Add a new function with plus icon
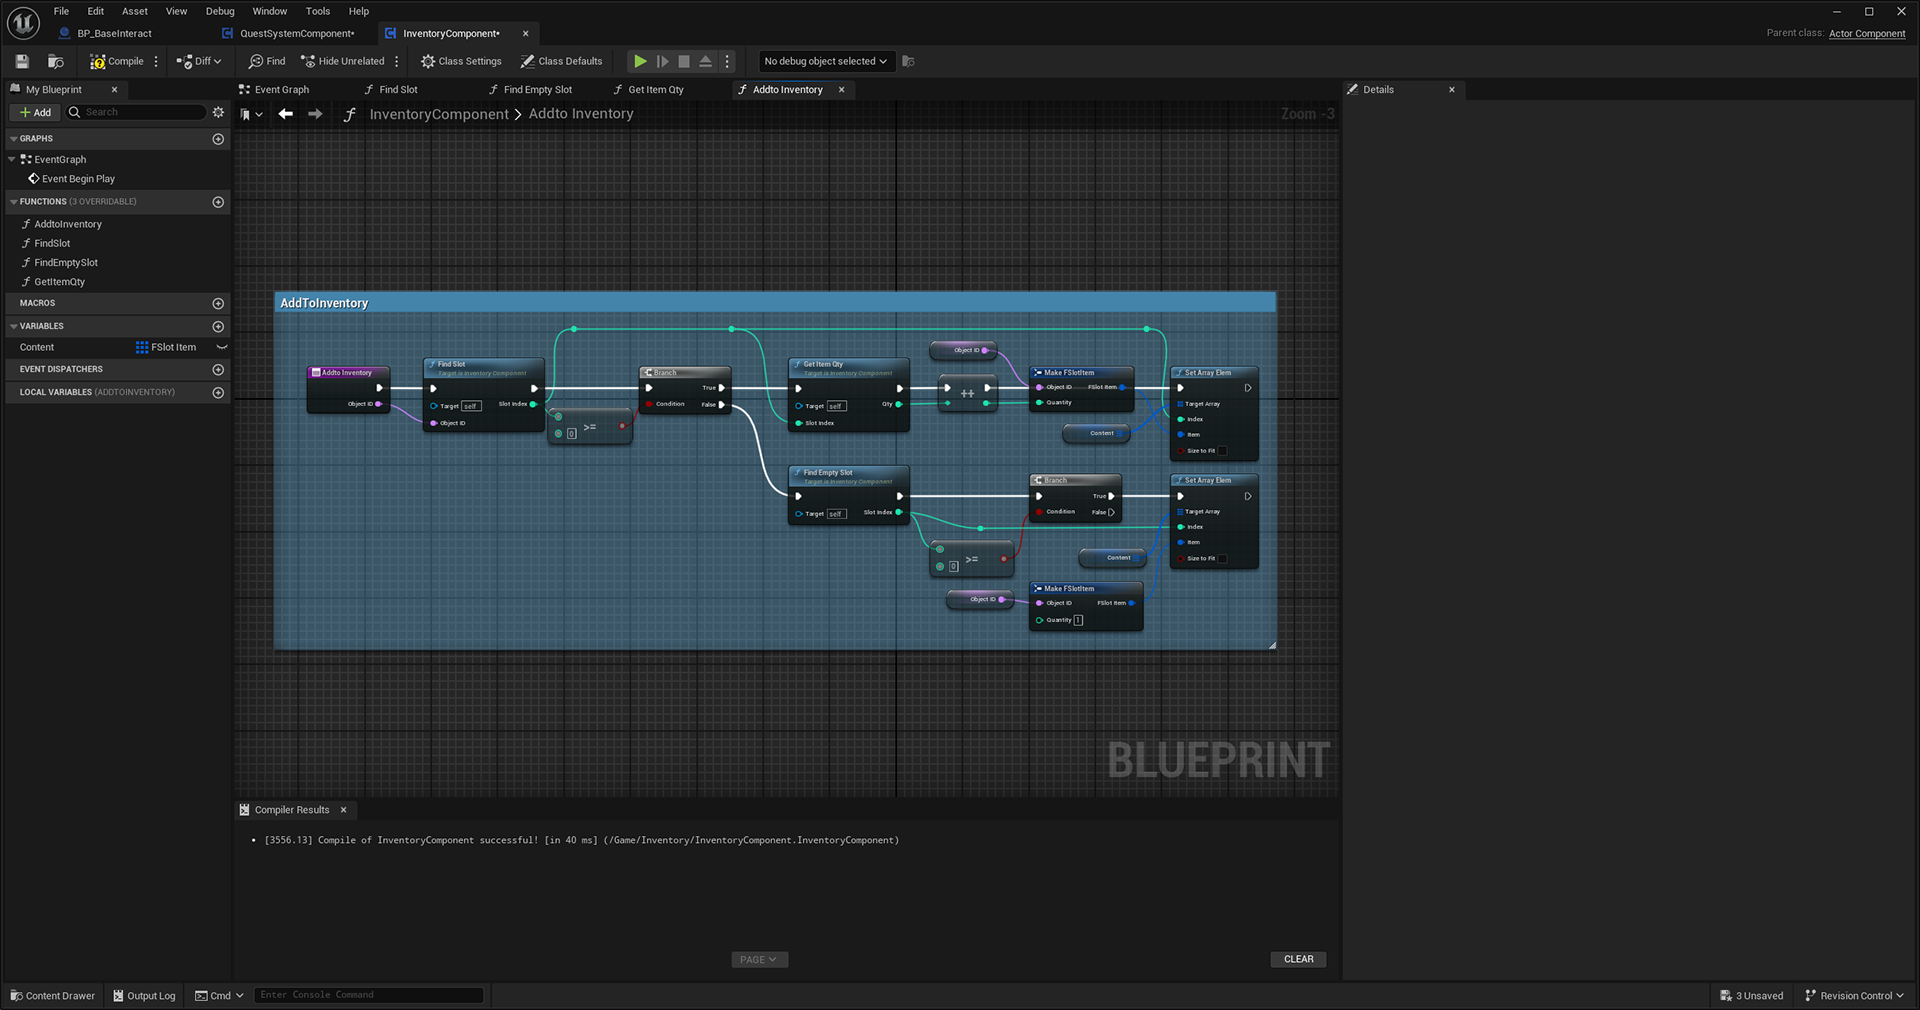 tap(218, 202)
